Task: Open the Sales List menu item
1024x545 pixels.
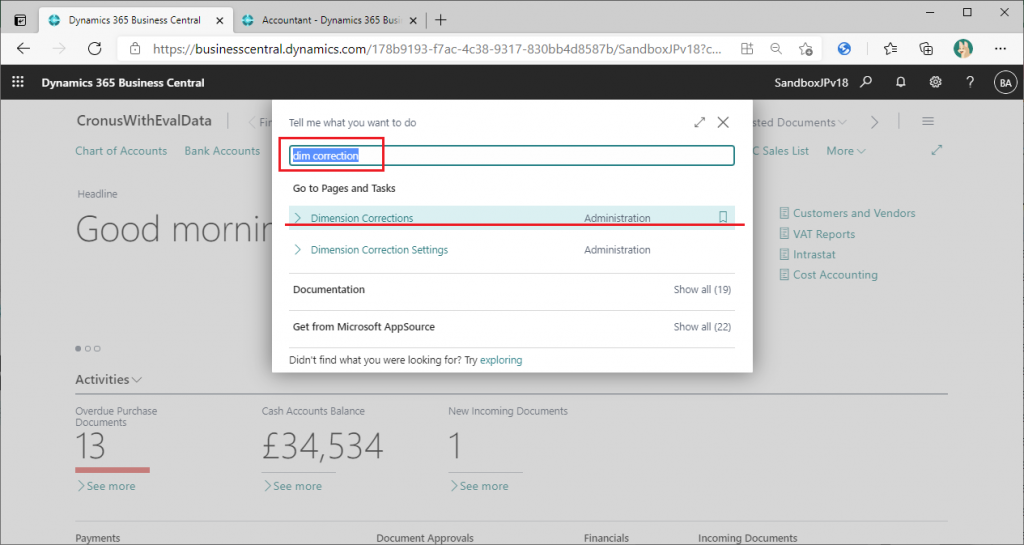Action: click(781, 151)
